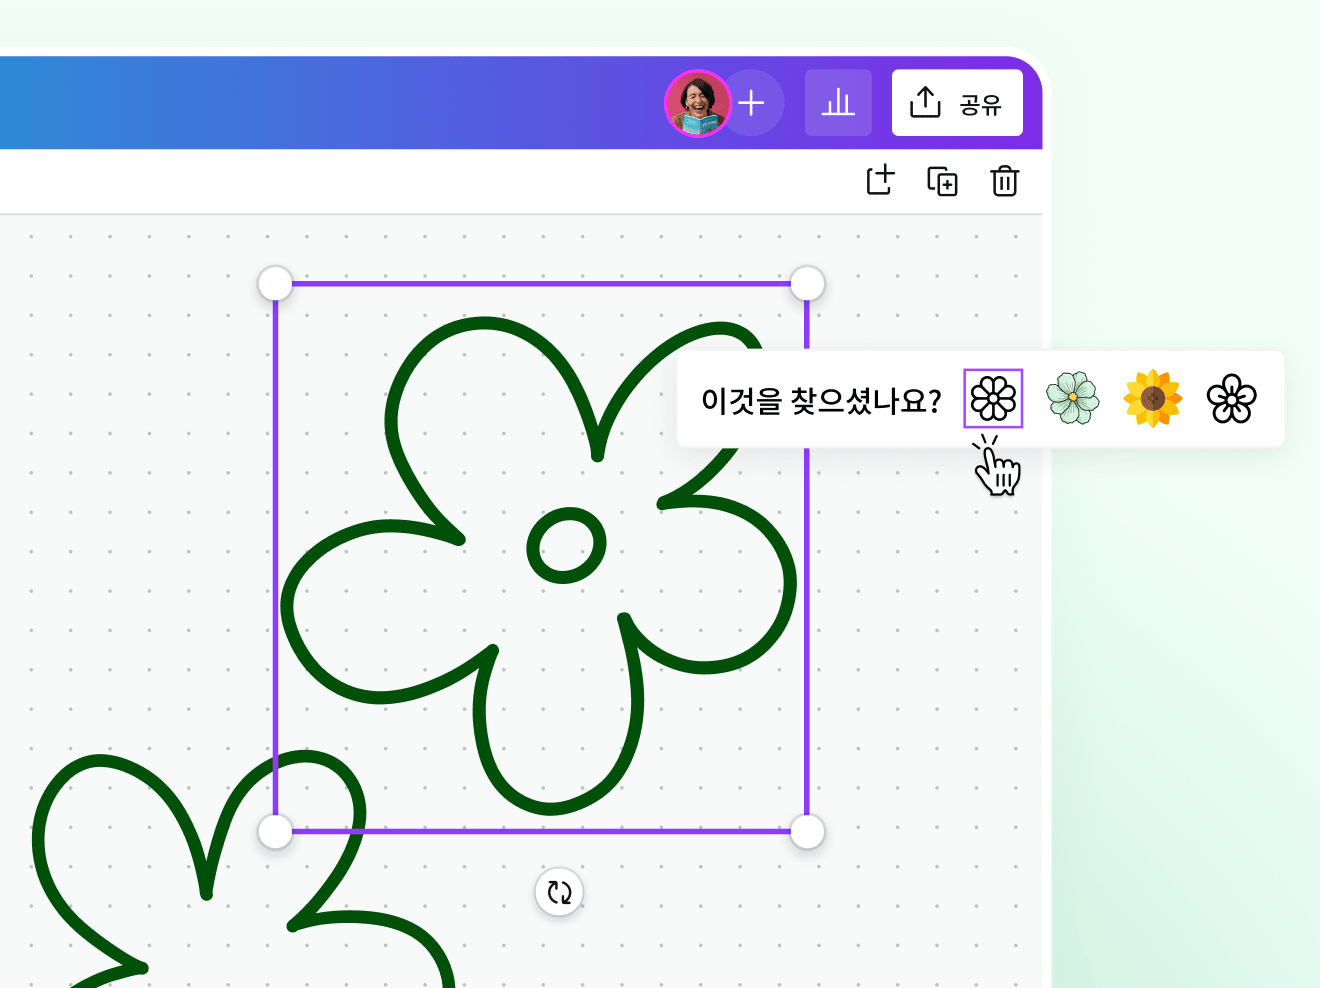Open the user profile avatar
This screenshot has height=988, width=1320.
click(x=698, y=102)
